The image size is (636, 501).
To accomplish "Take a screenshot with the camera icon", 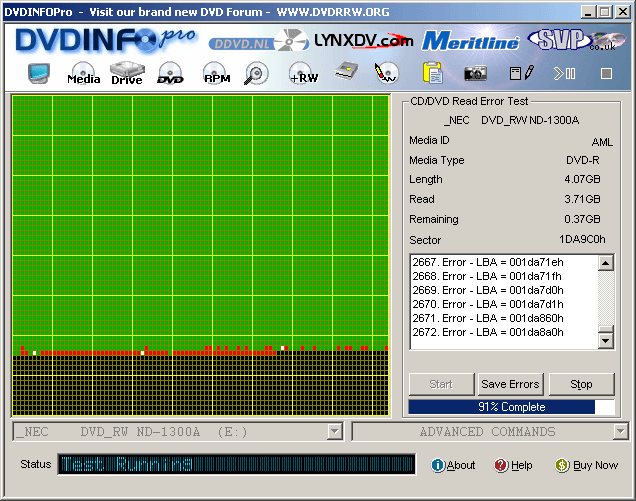I will 475,73.
